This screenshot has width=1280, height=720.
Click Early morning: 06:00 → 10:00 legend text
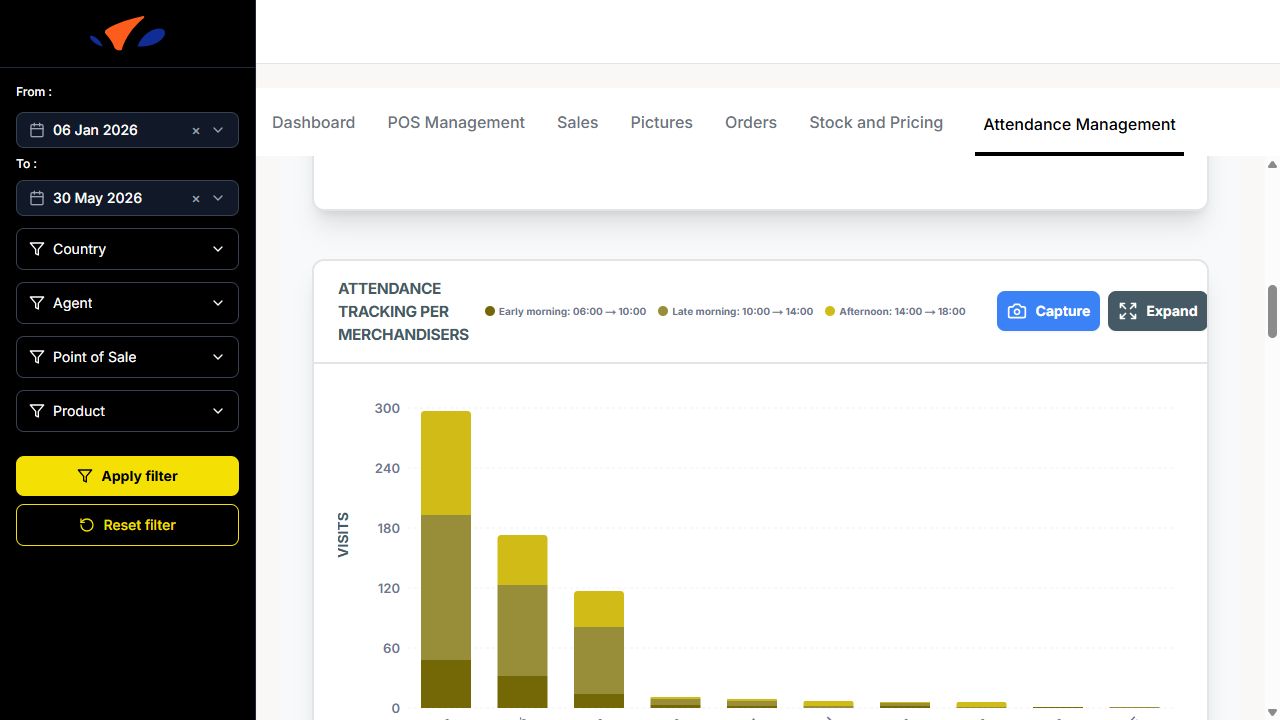[x=572, y=311]
